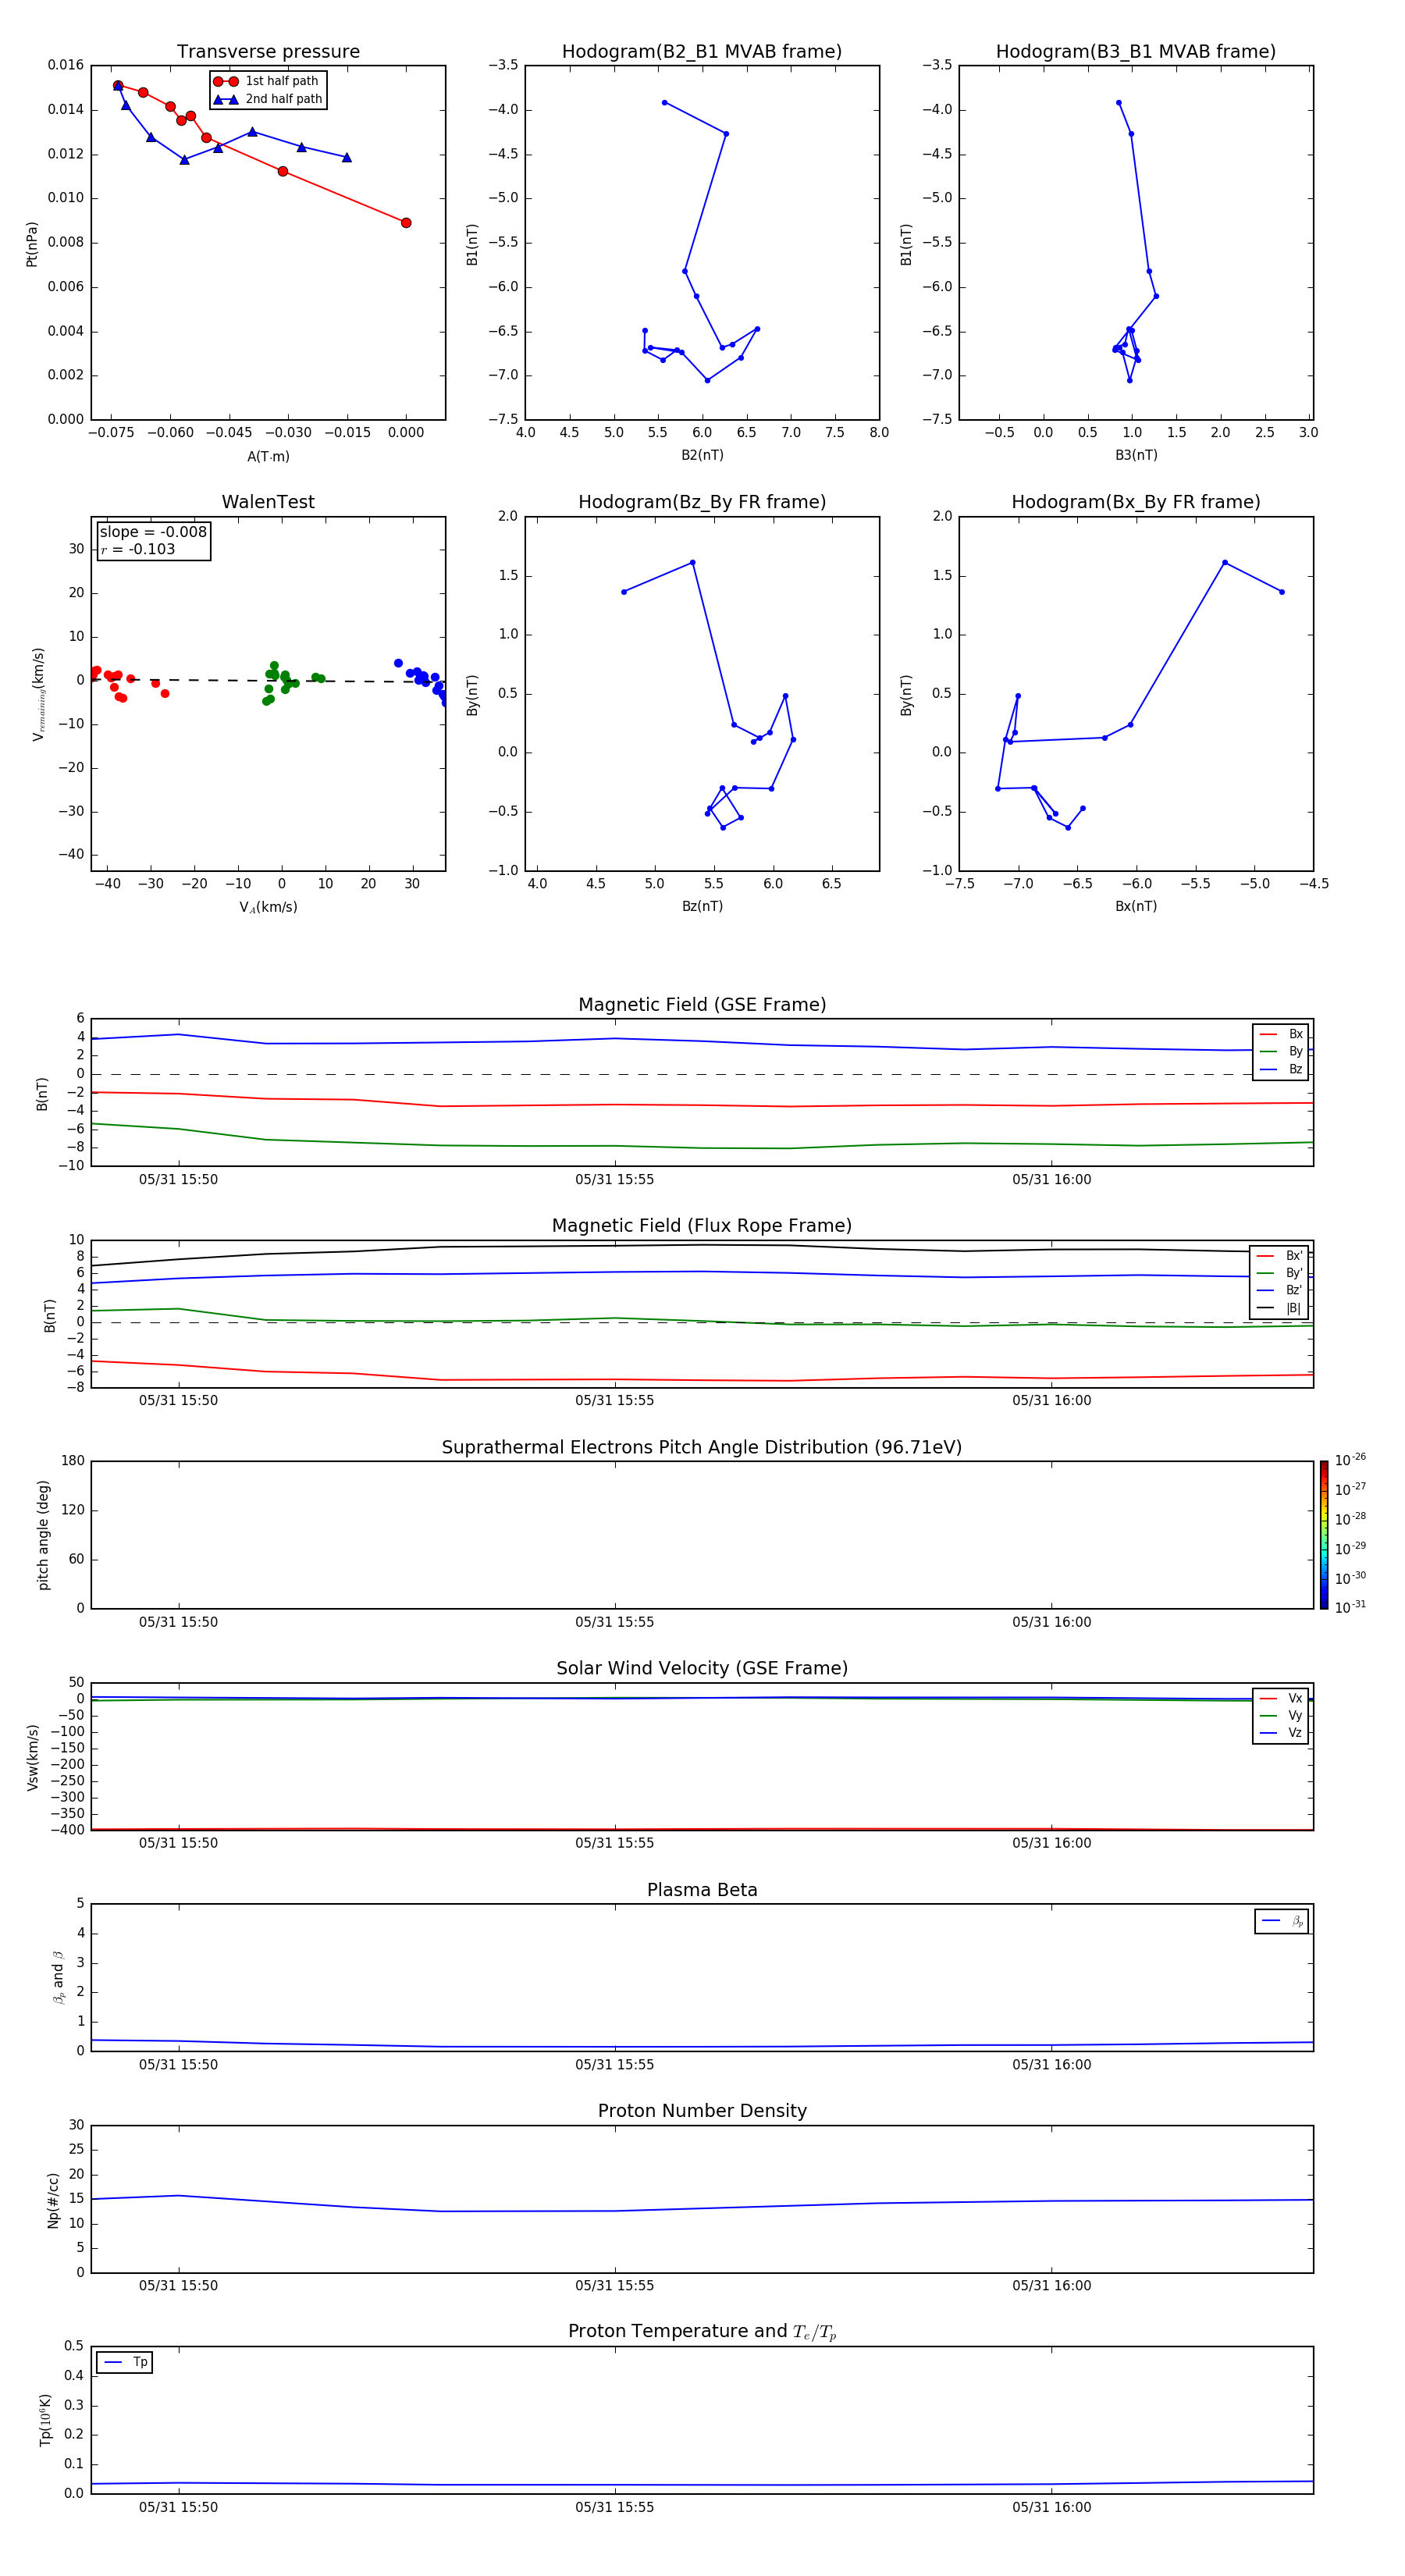Click the "A(T·m)" x-axis label
Image resolution: width=1405 pixels, height=2576 pixels.
pos(268,457)
